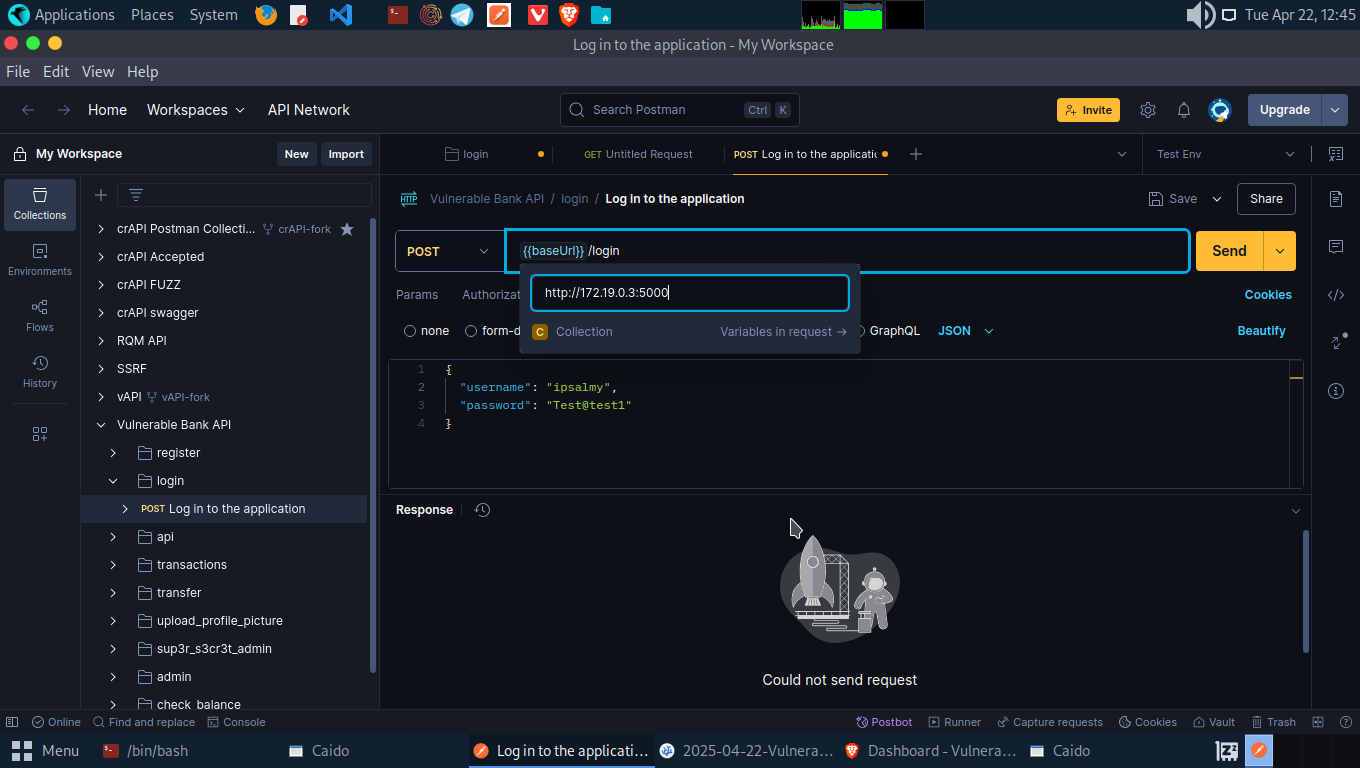Toggle the sidebar icon in status bar
Screen dimensions: 1360x768
point(12,722)
